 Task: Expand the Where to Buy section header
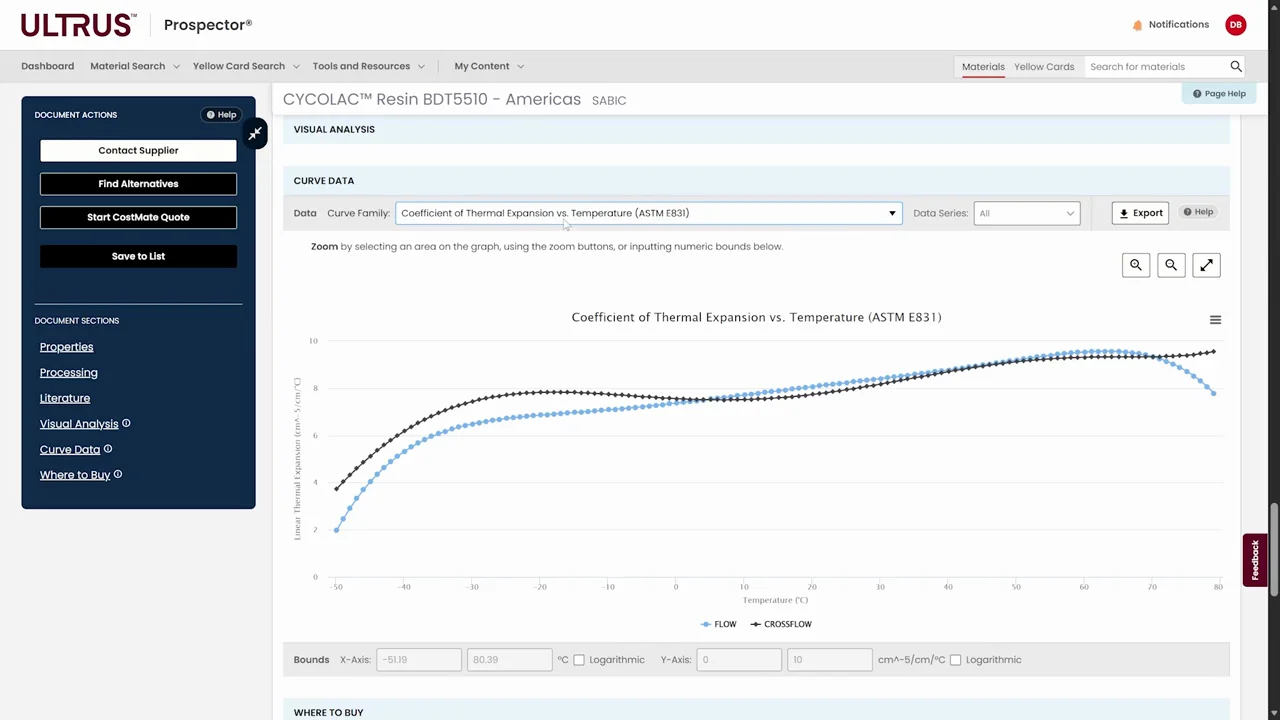[756, 711]
